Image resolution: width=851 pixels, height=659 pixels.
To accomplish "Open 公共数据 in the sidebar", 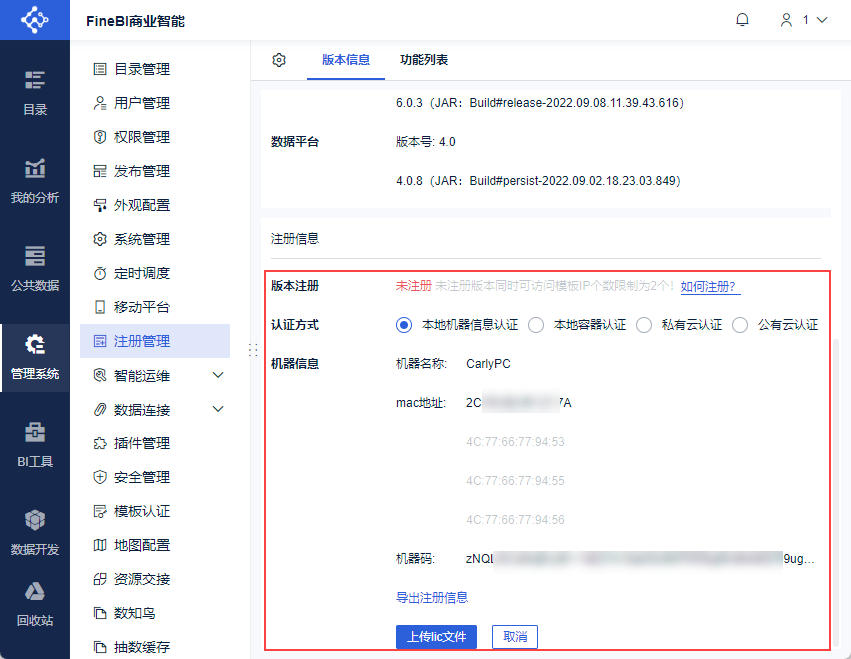I will pyautogui.click(x=35, y=269).
